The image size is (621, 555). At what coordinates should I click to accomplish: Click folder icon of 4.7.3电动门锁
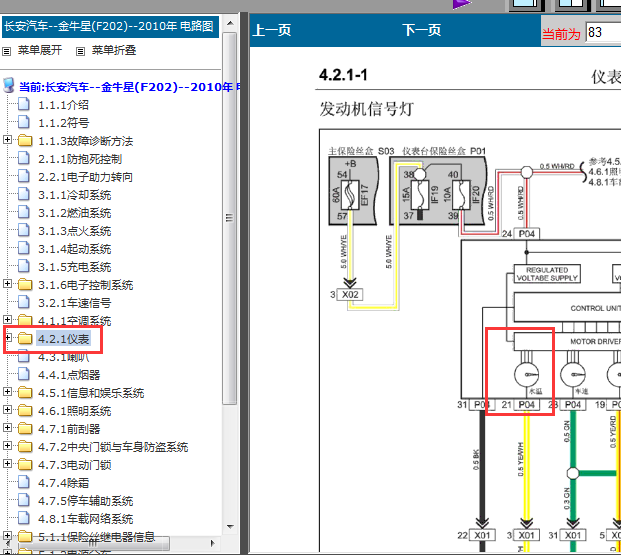click(25, 465)
